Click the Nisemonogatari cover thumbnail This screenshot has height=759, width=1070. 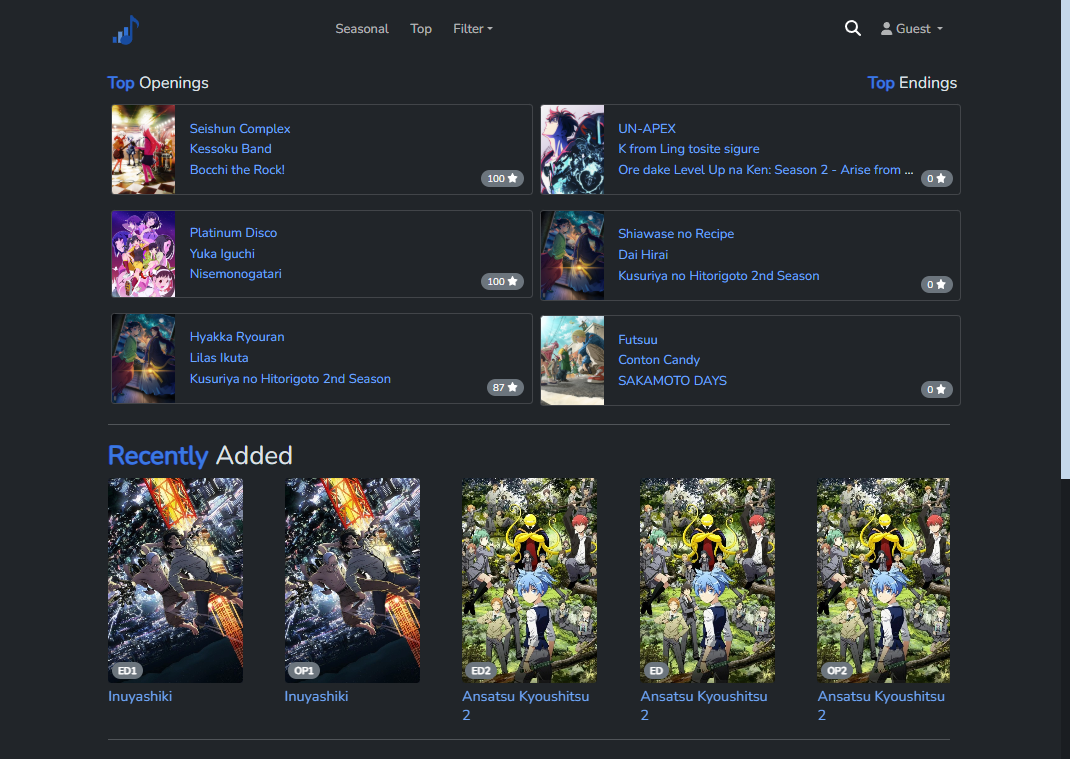[143, 254]
